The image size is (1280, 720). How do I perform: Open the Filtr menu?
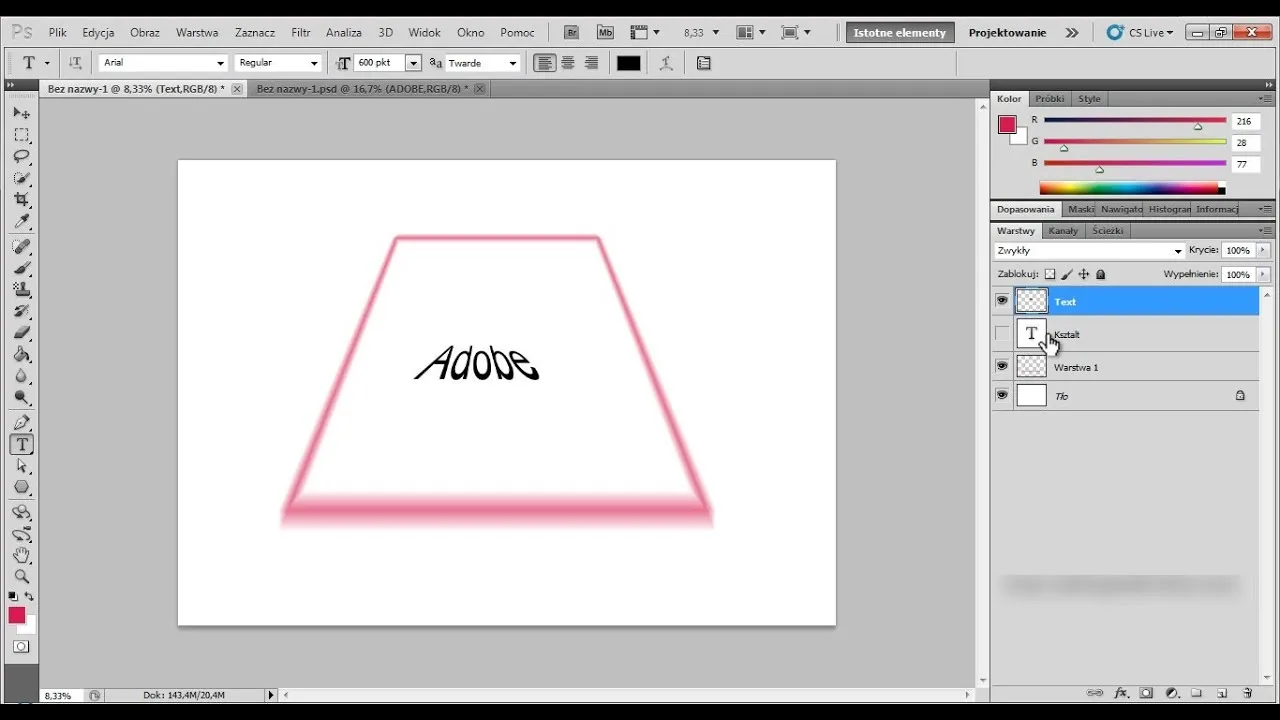tap(300, 33)
